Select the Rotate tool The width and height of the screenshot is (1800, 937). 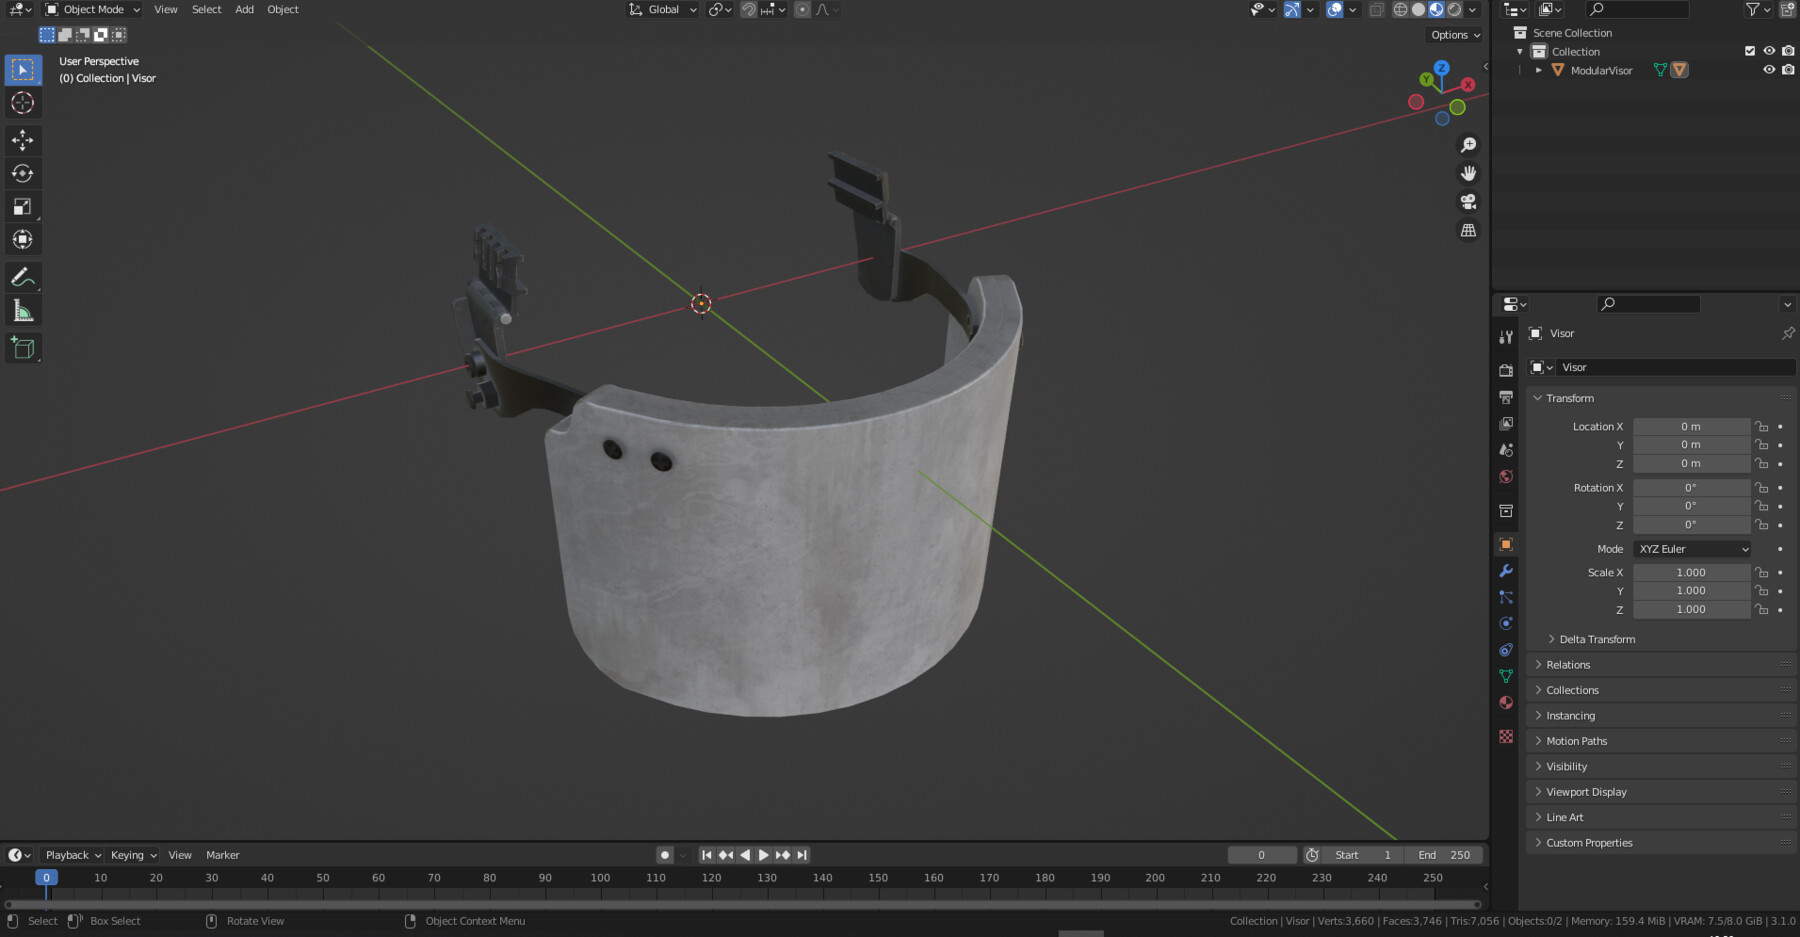(22, 172)
